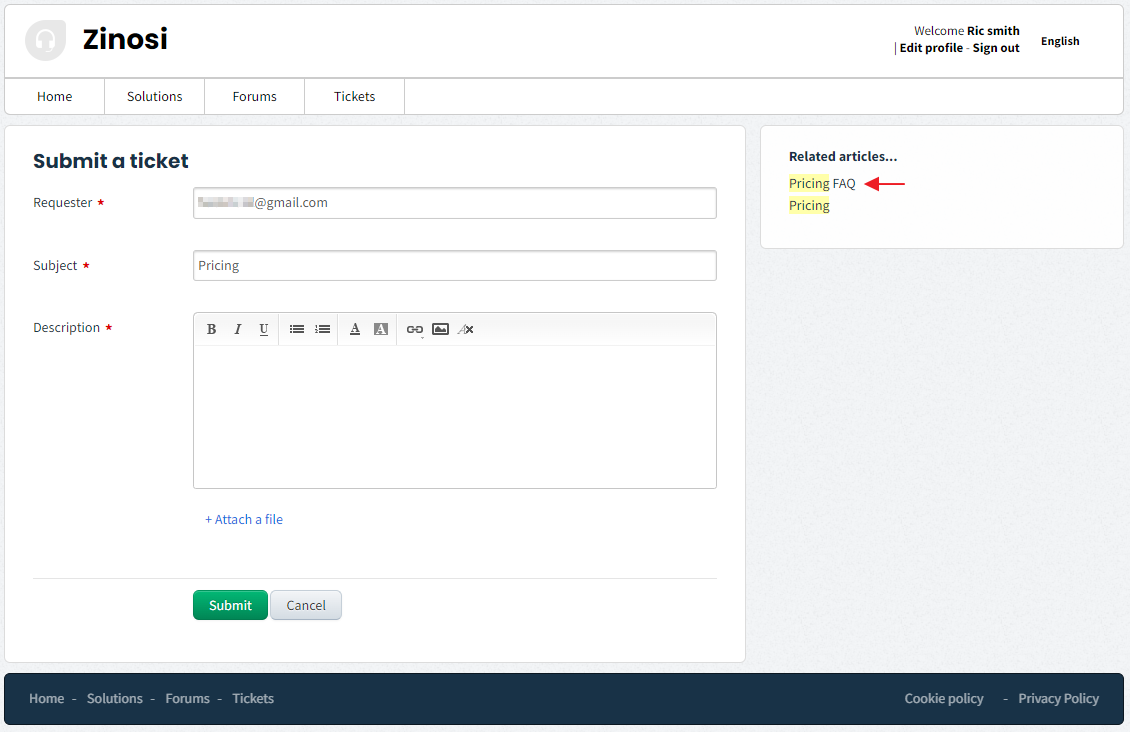Image resolution: width=1130 pixels, height=732 pixels.
Task: Open the Cookie policy link
Action: click(x=944, y=698)
